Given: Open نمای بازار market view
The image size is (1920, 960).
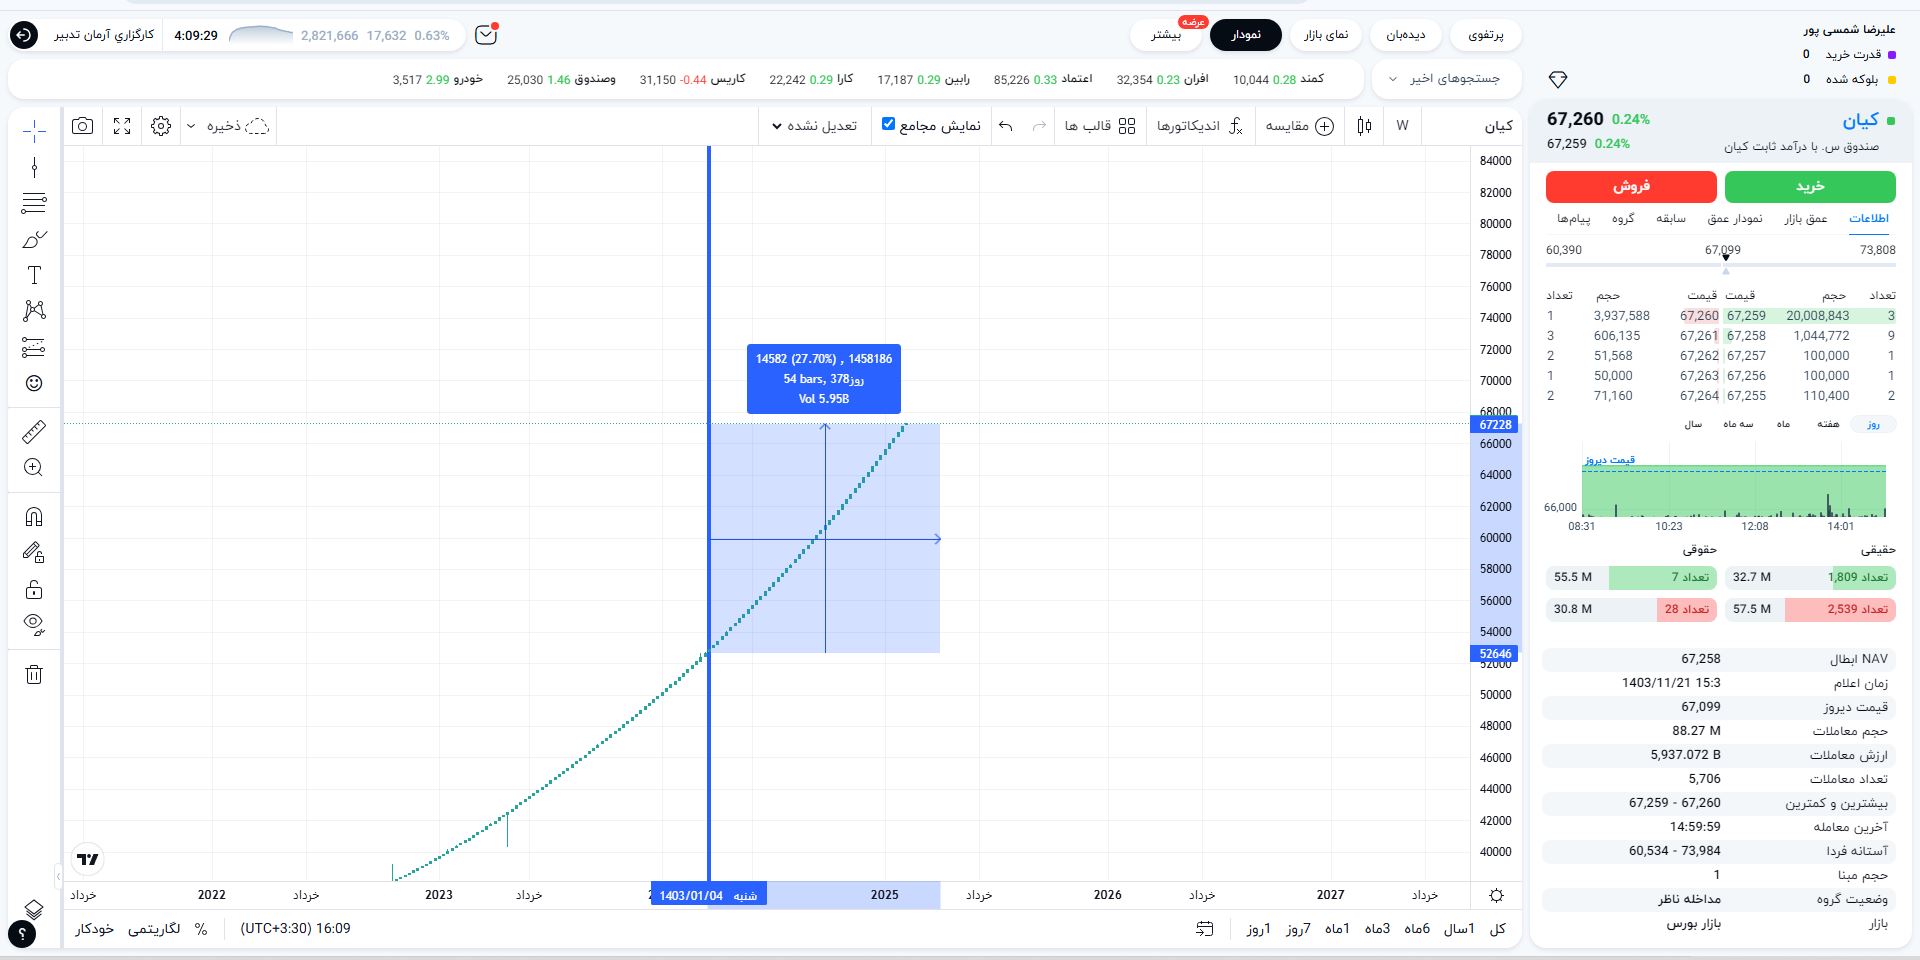Looking at the screenshot, I should 1326,35.
